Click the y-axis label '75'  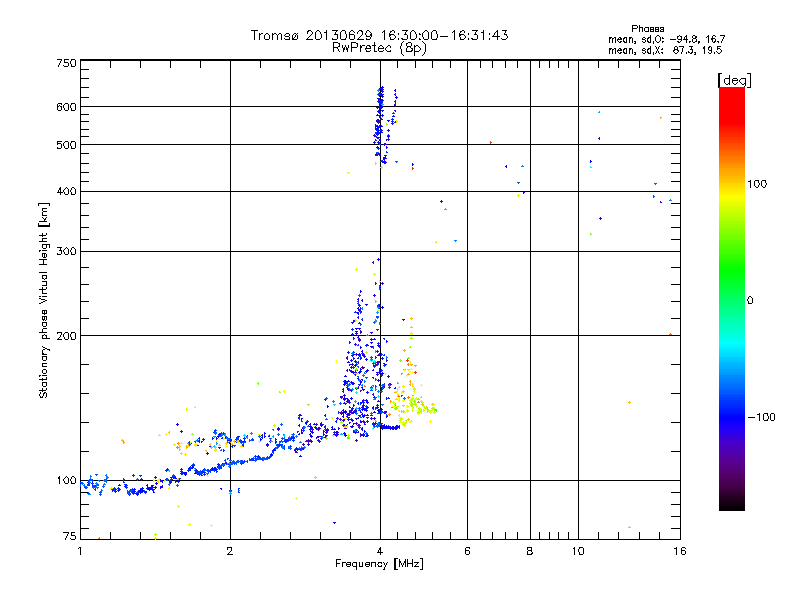(70, 536)
